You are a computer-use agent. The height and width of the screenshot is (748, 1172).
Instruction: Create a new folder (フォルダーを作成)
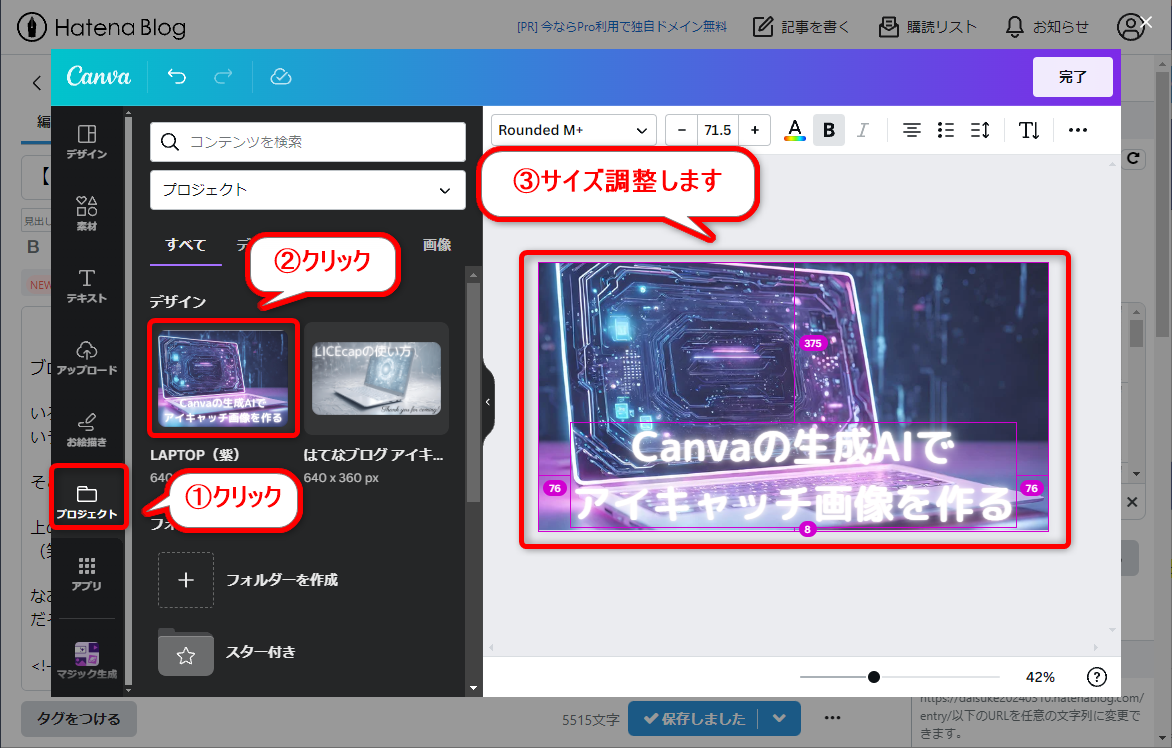(248, 580)
